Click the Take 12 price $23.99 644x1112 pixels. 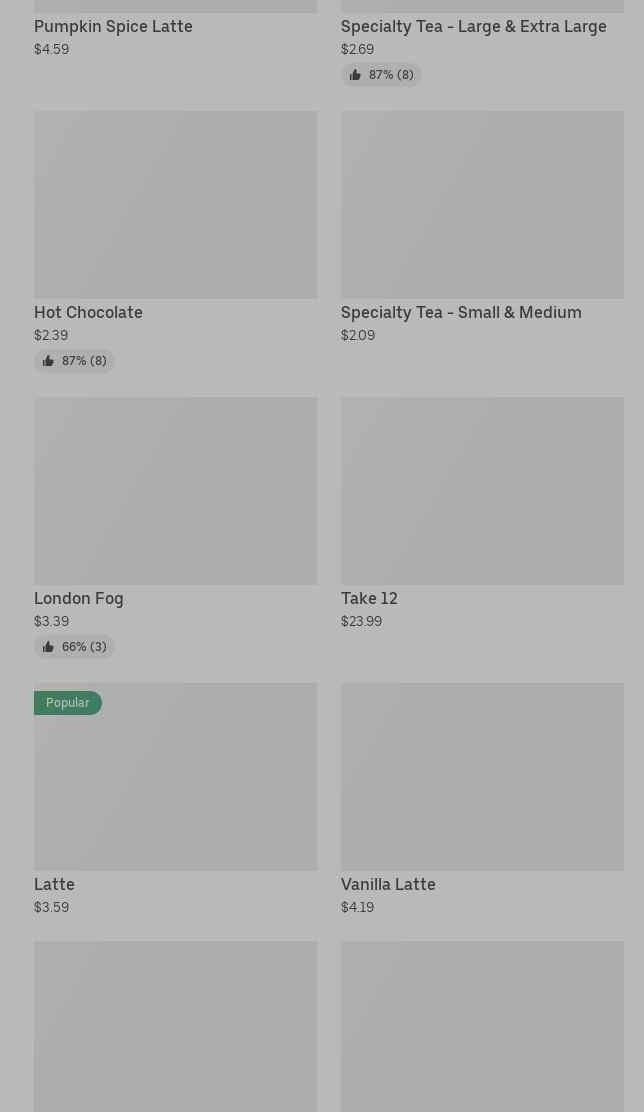(361, 621)
